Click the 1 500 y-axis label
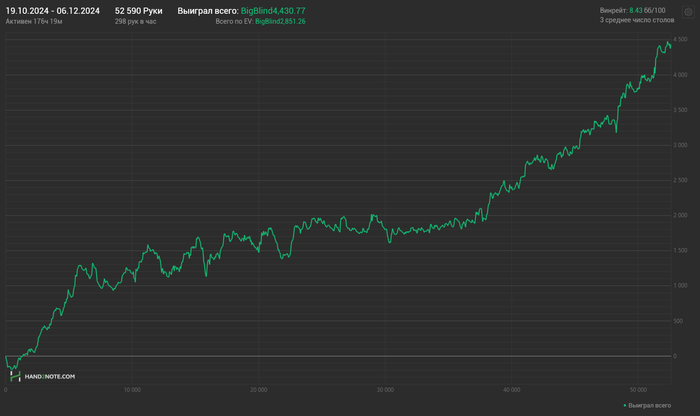This screenshot has width=700, height=416. point(680,250)
